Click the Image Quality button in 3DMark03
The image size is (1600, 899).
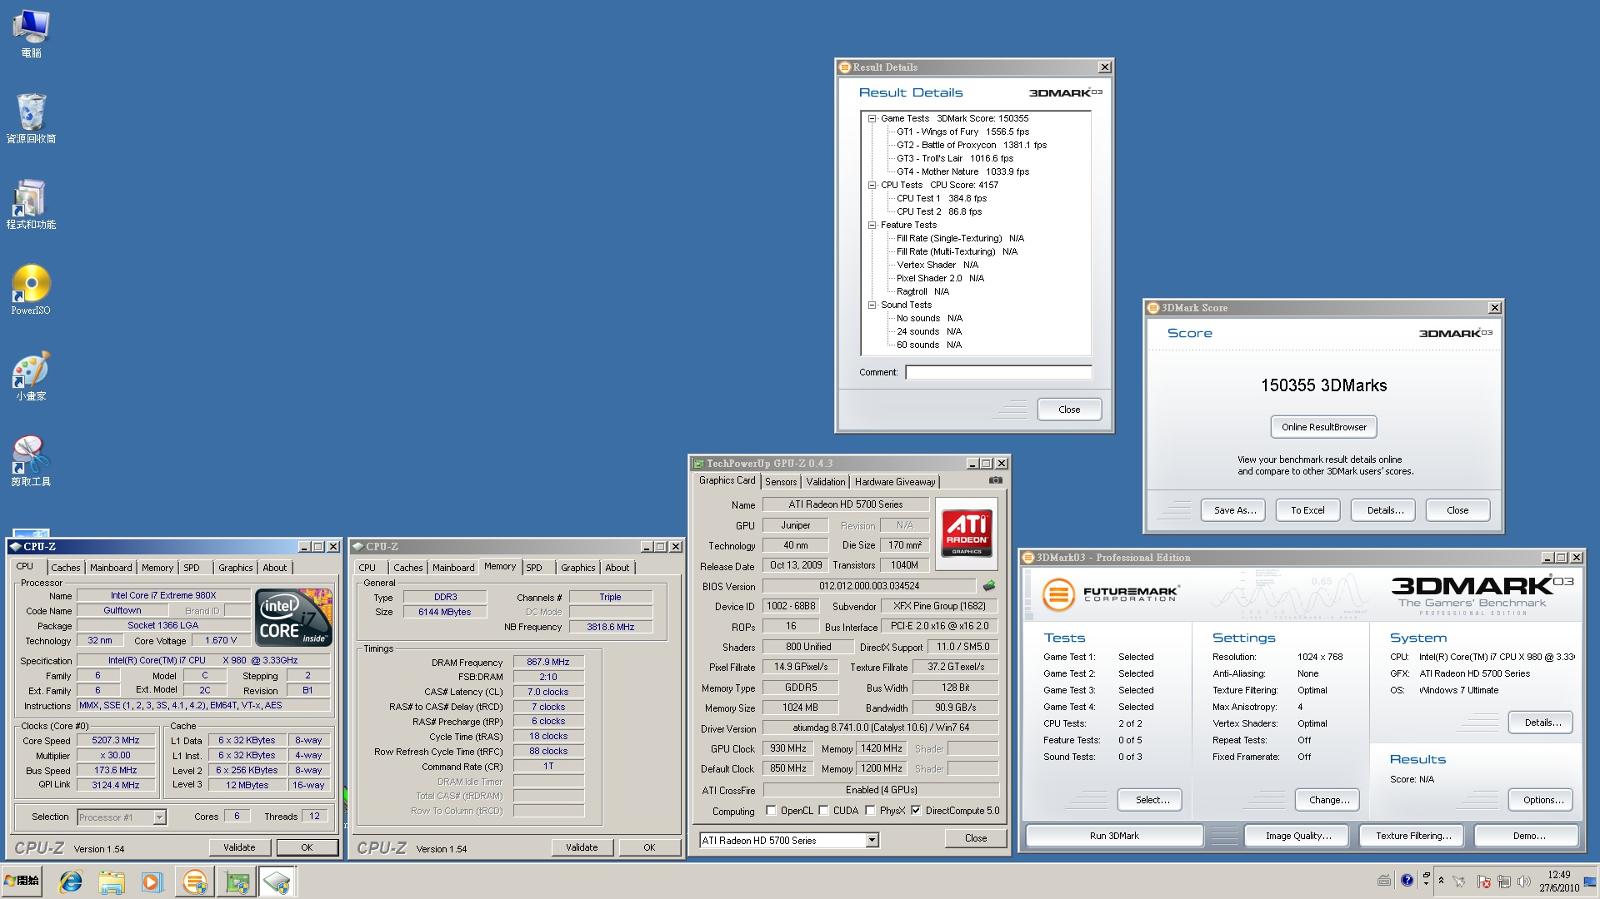[1298, 836]
